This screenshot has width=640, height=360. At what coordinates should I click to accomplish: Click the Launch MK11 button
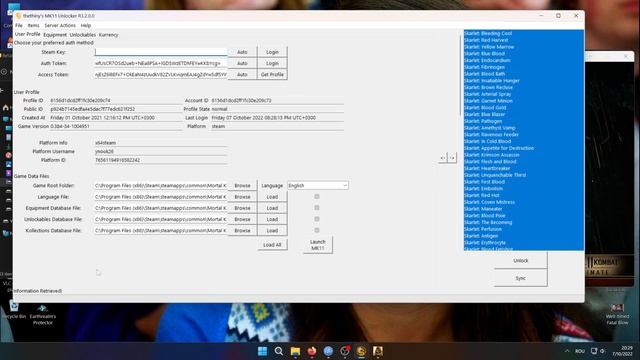[x=318, y=245]
